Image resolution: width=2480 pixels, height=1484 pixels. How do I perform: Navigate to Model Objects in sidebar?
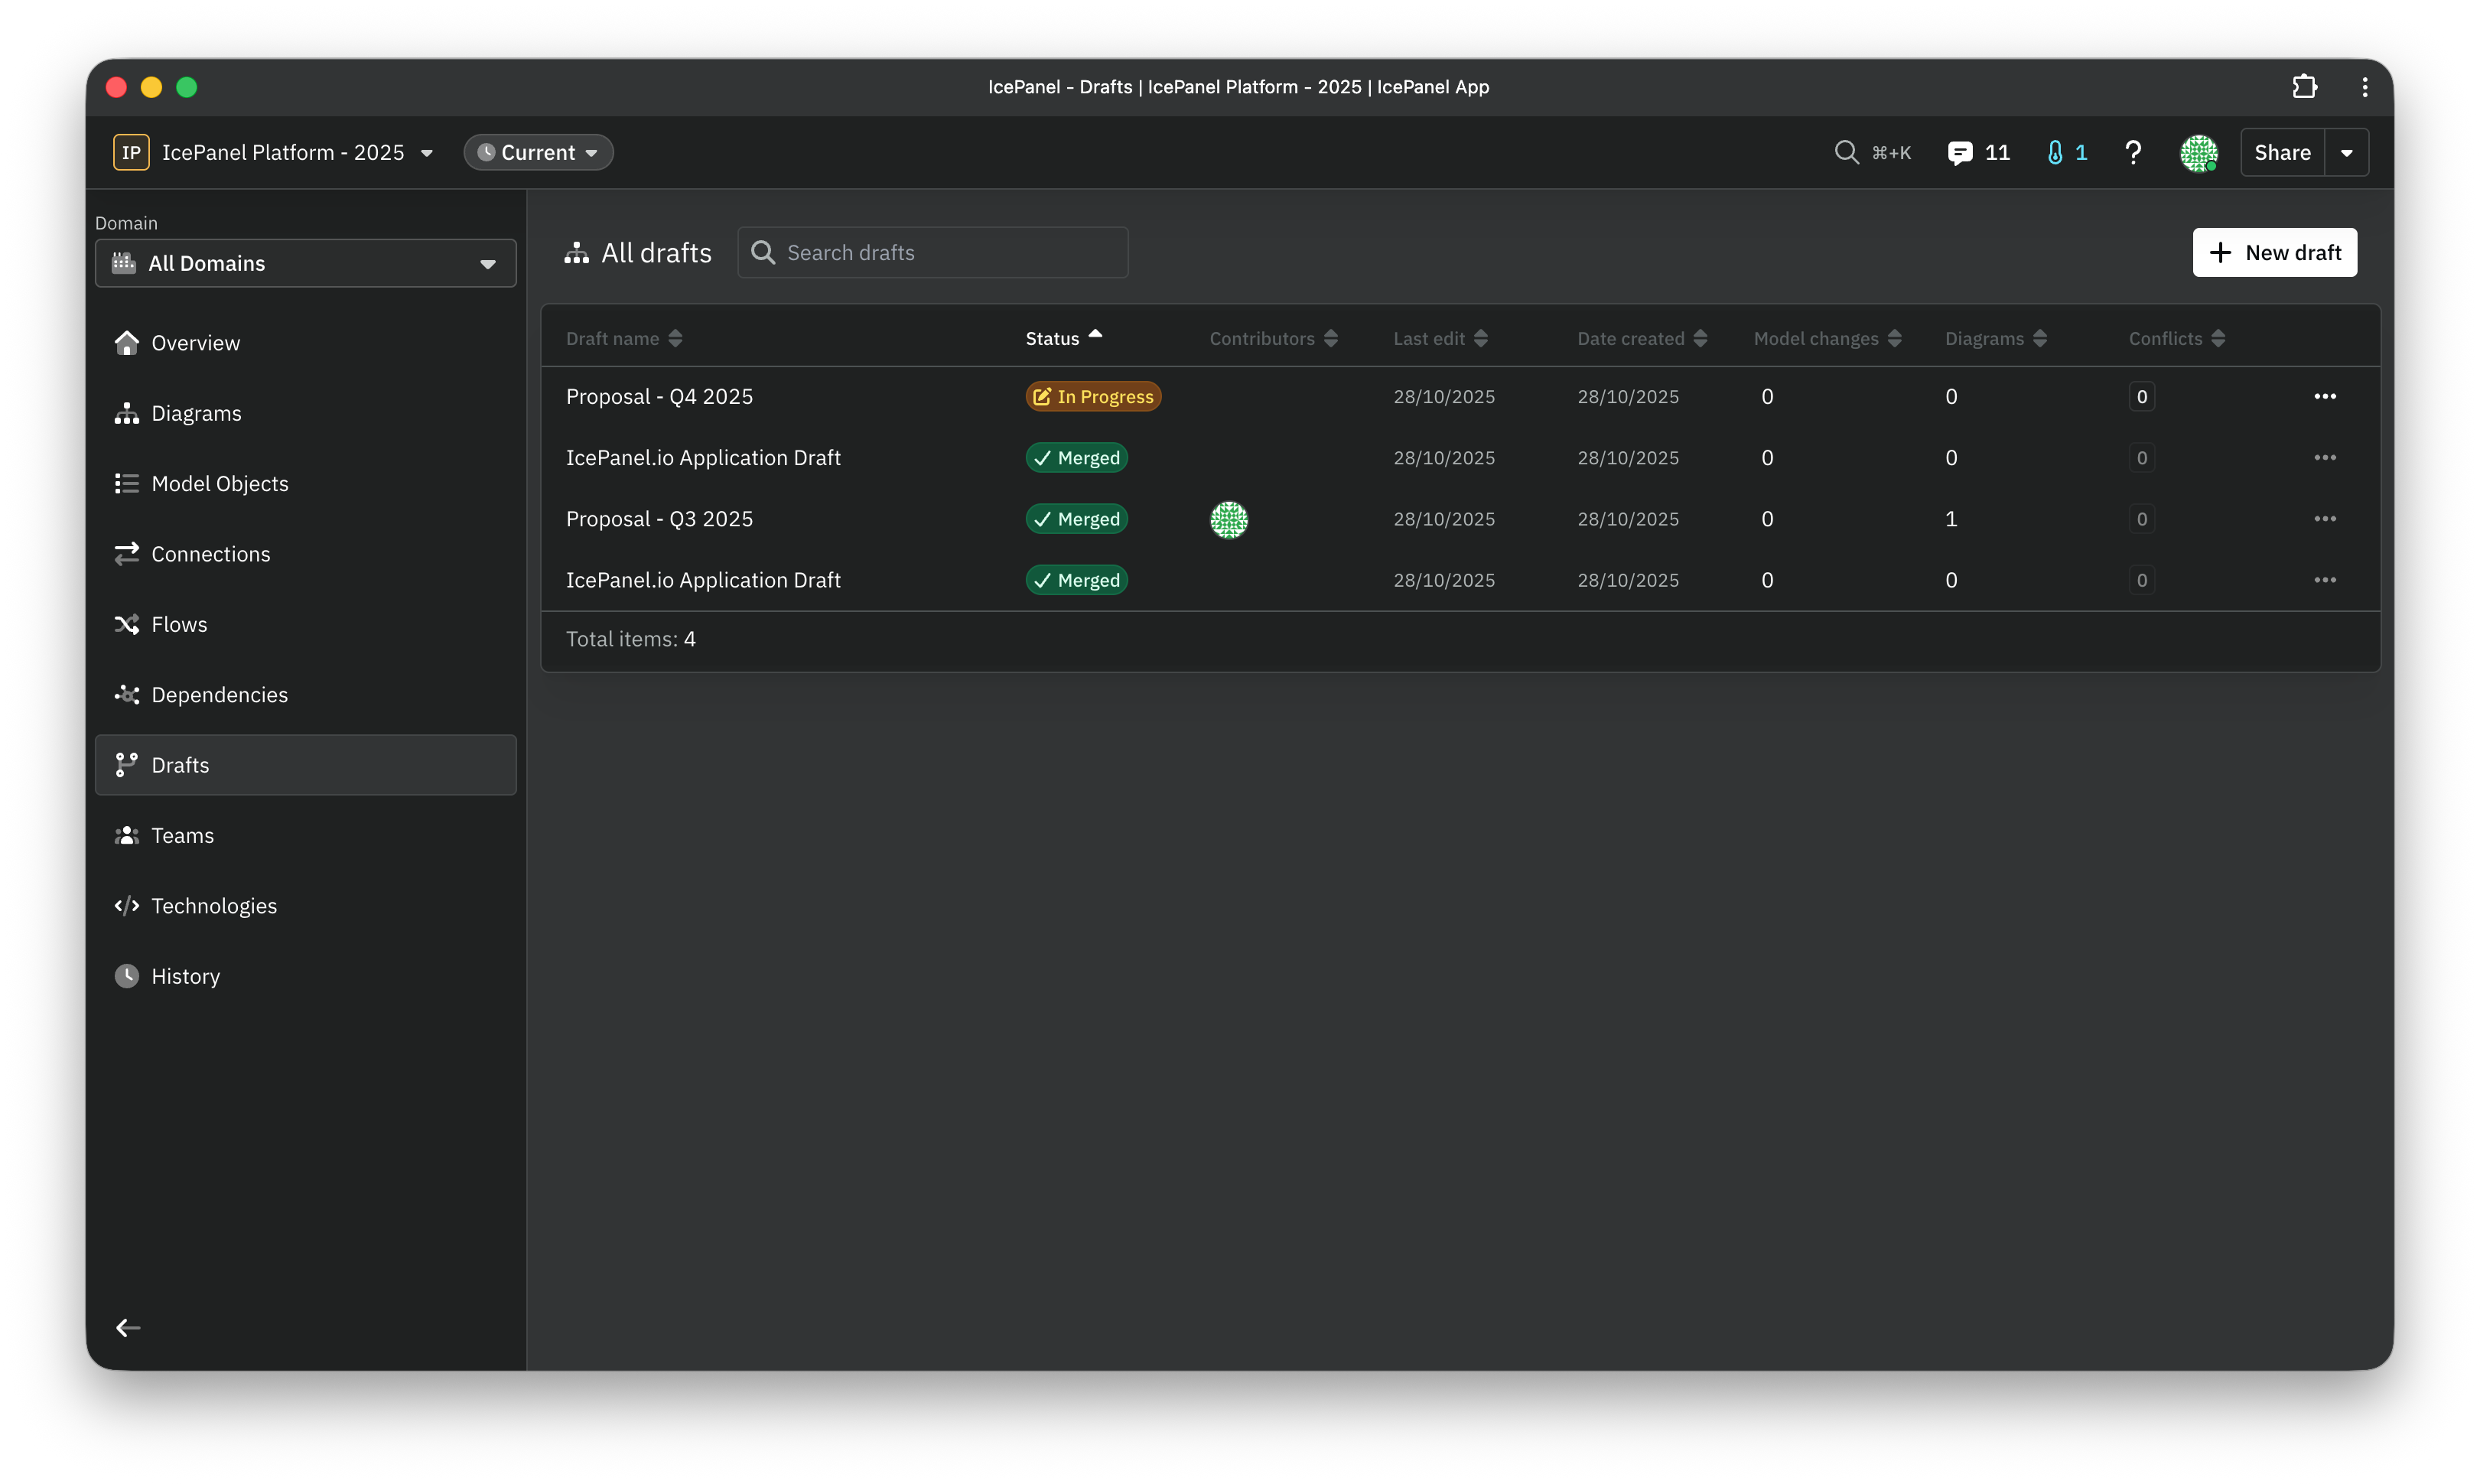pyautogui.click(x=219, y=484)
